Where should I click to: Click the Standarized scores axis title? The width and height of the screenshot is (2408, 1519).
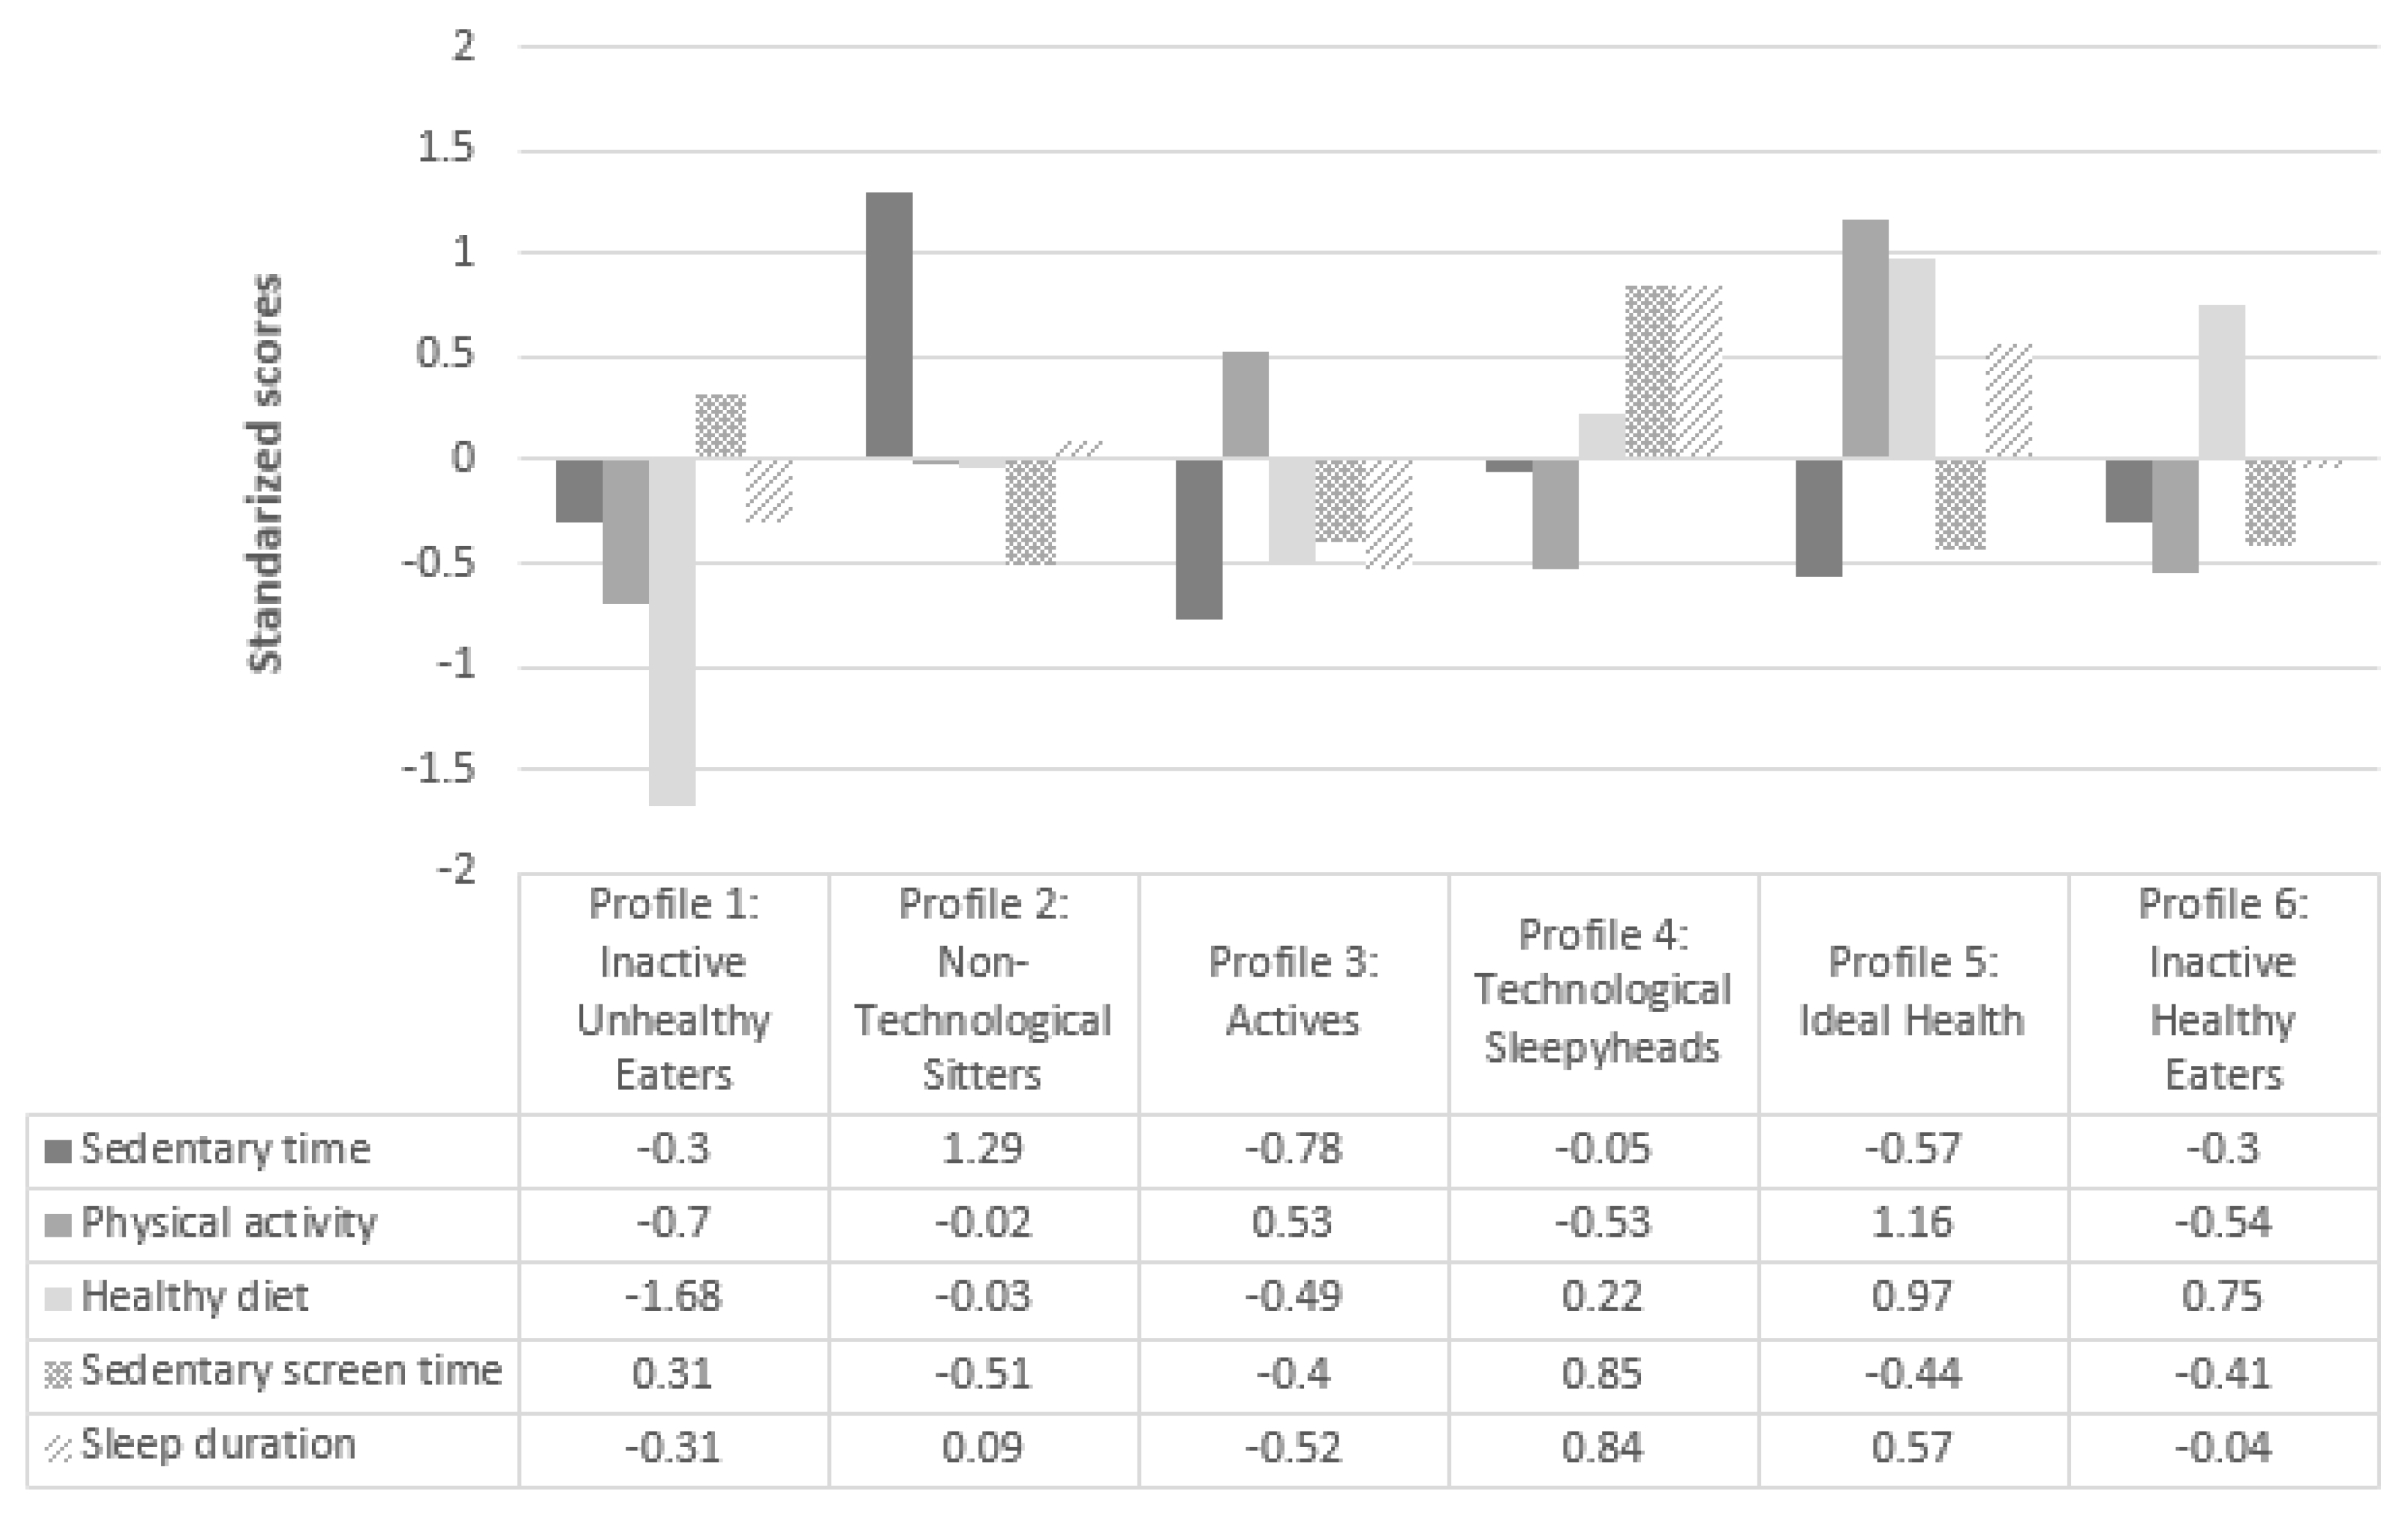point(266,474)
